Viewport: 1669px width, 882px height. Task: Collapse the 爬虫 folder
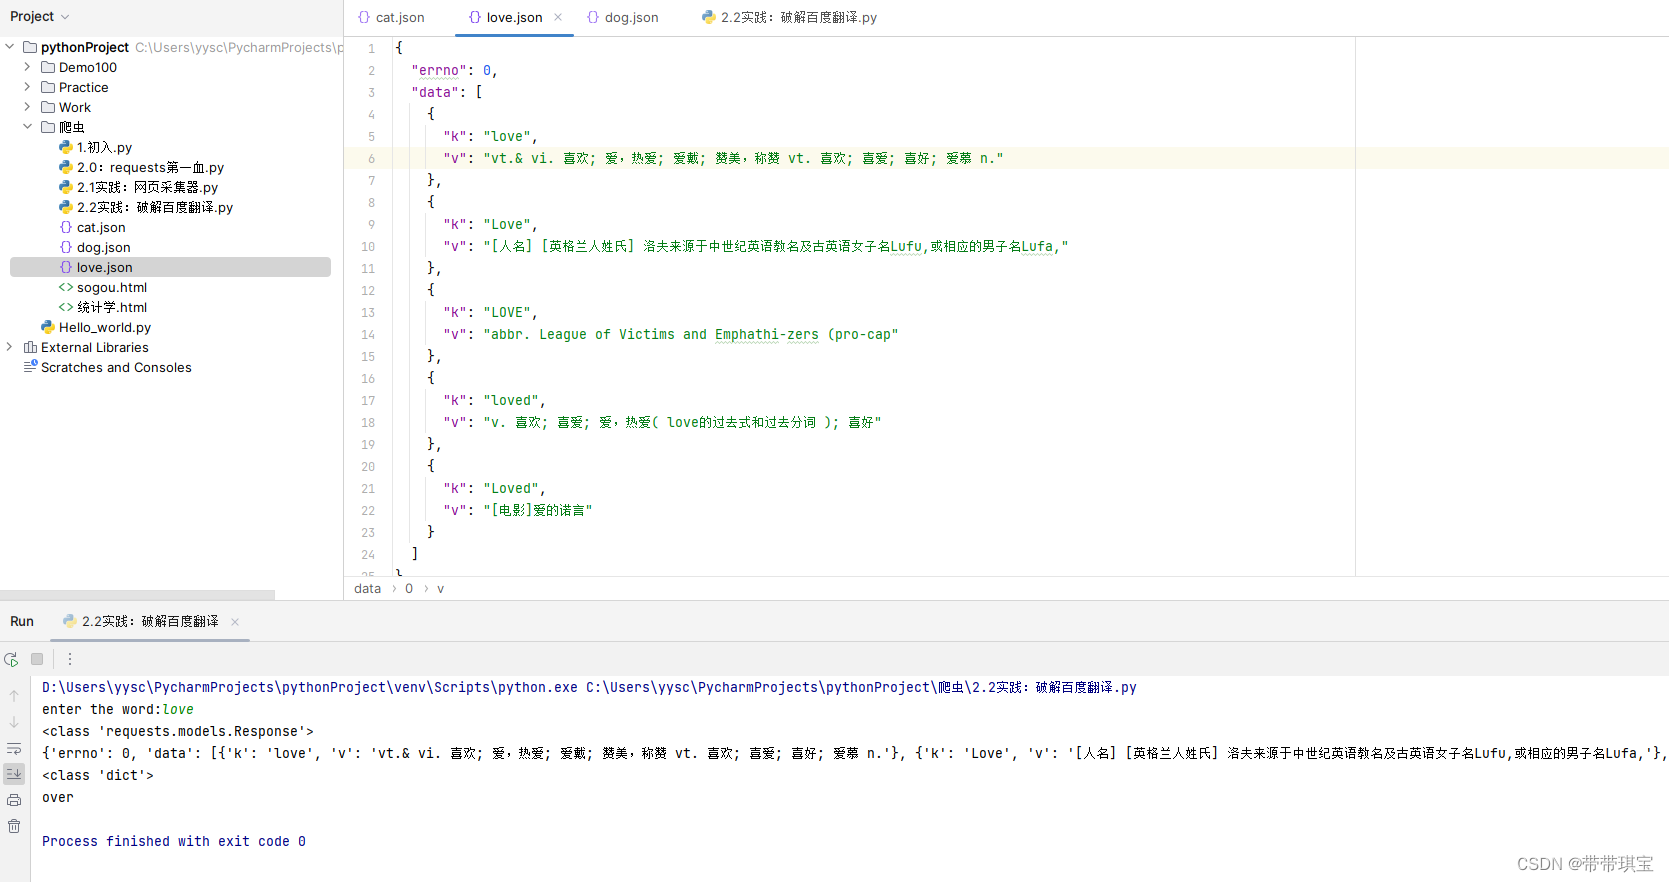[x=28, y=127]
